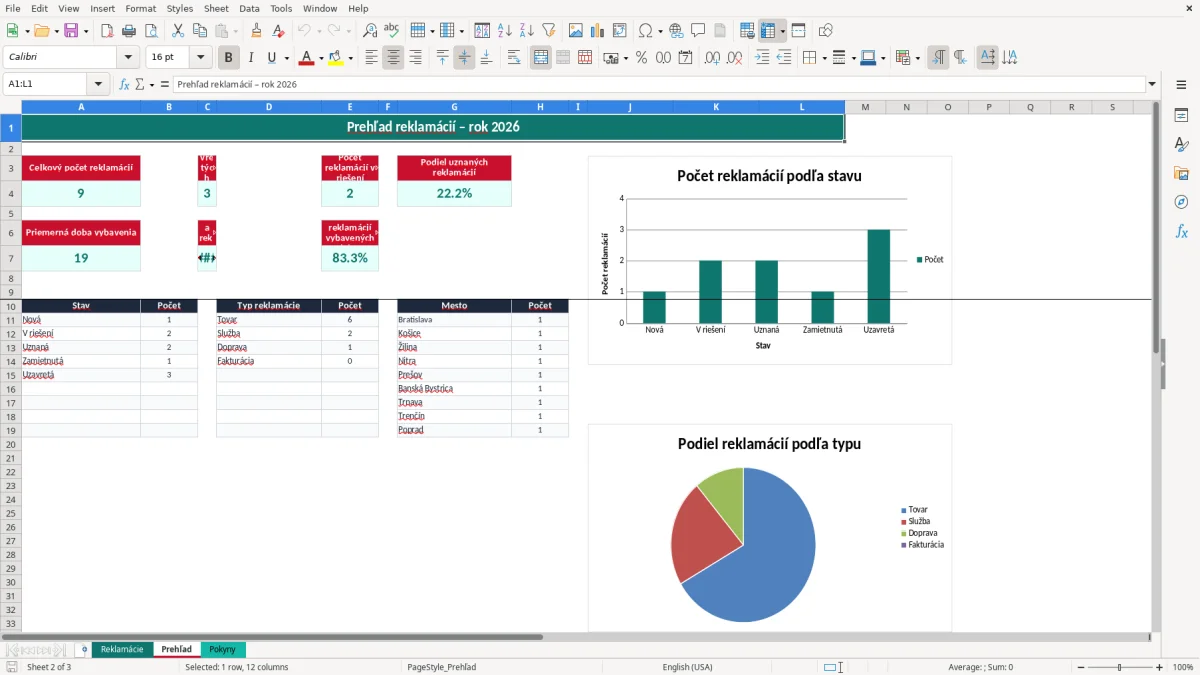Sort descending Z to A
The image size is (1200, 675).
[x=526, y=31]
